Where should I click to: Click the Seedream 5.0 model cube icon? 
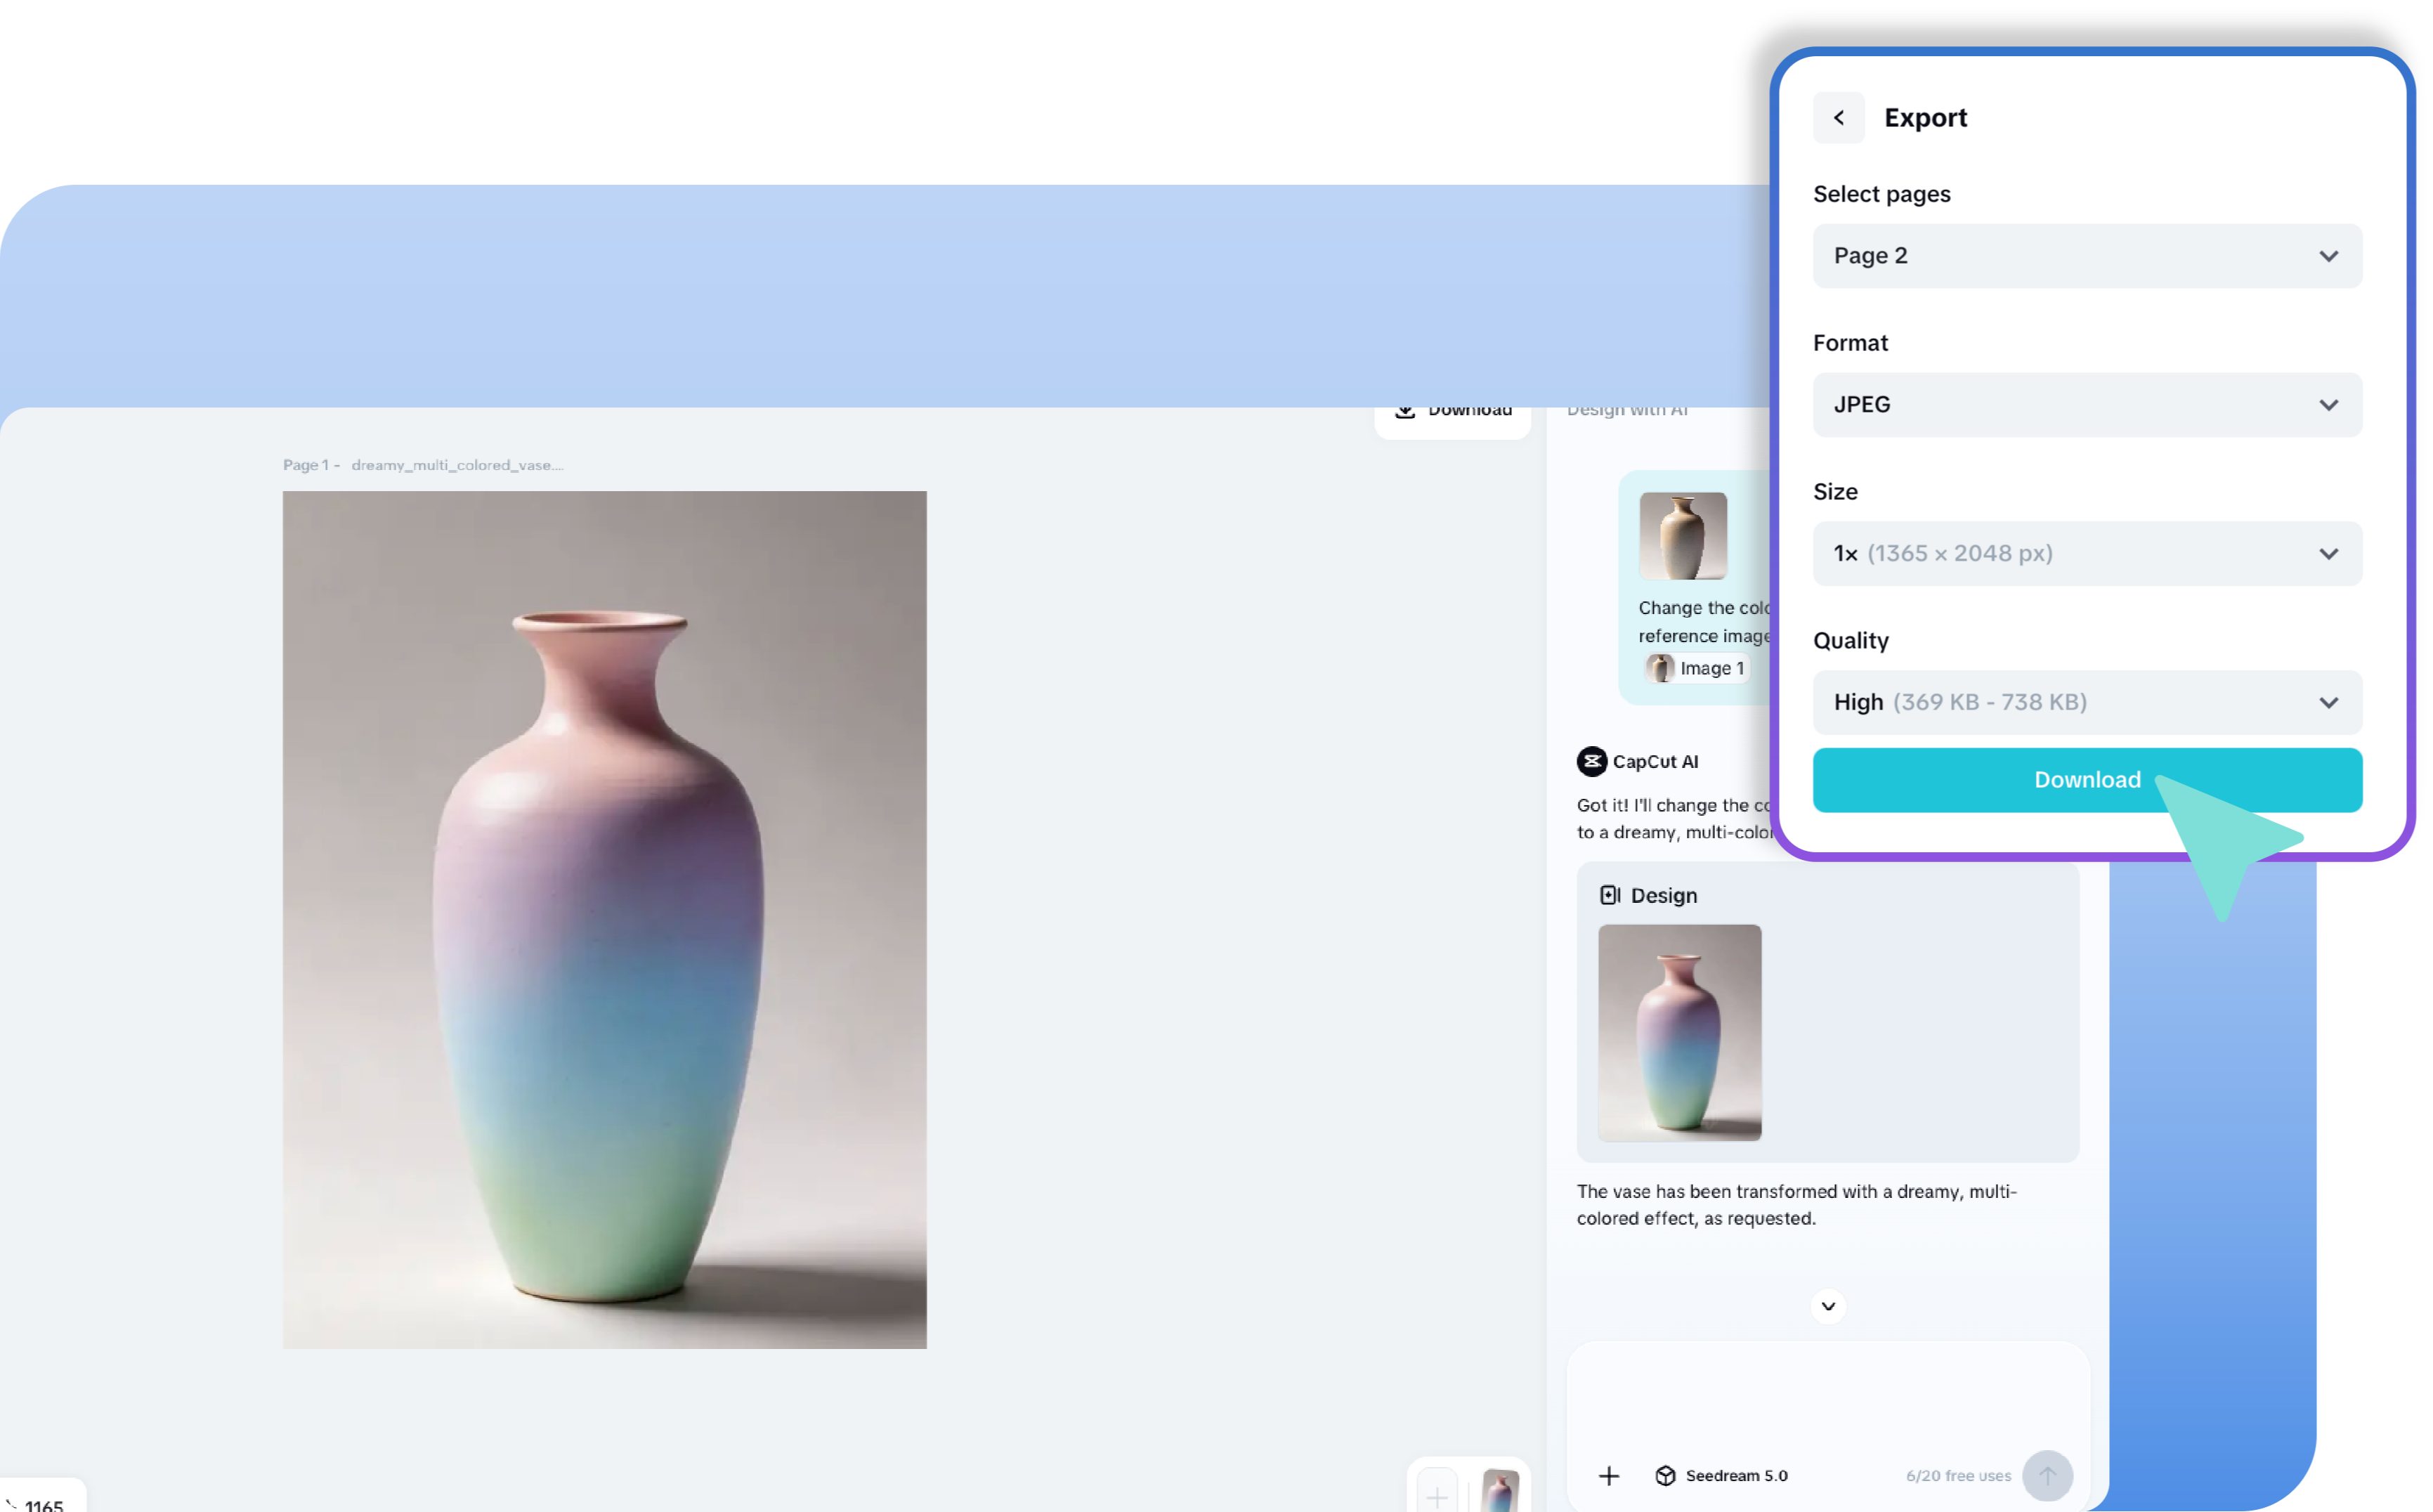[1665, 1476]
